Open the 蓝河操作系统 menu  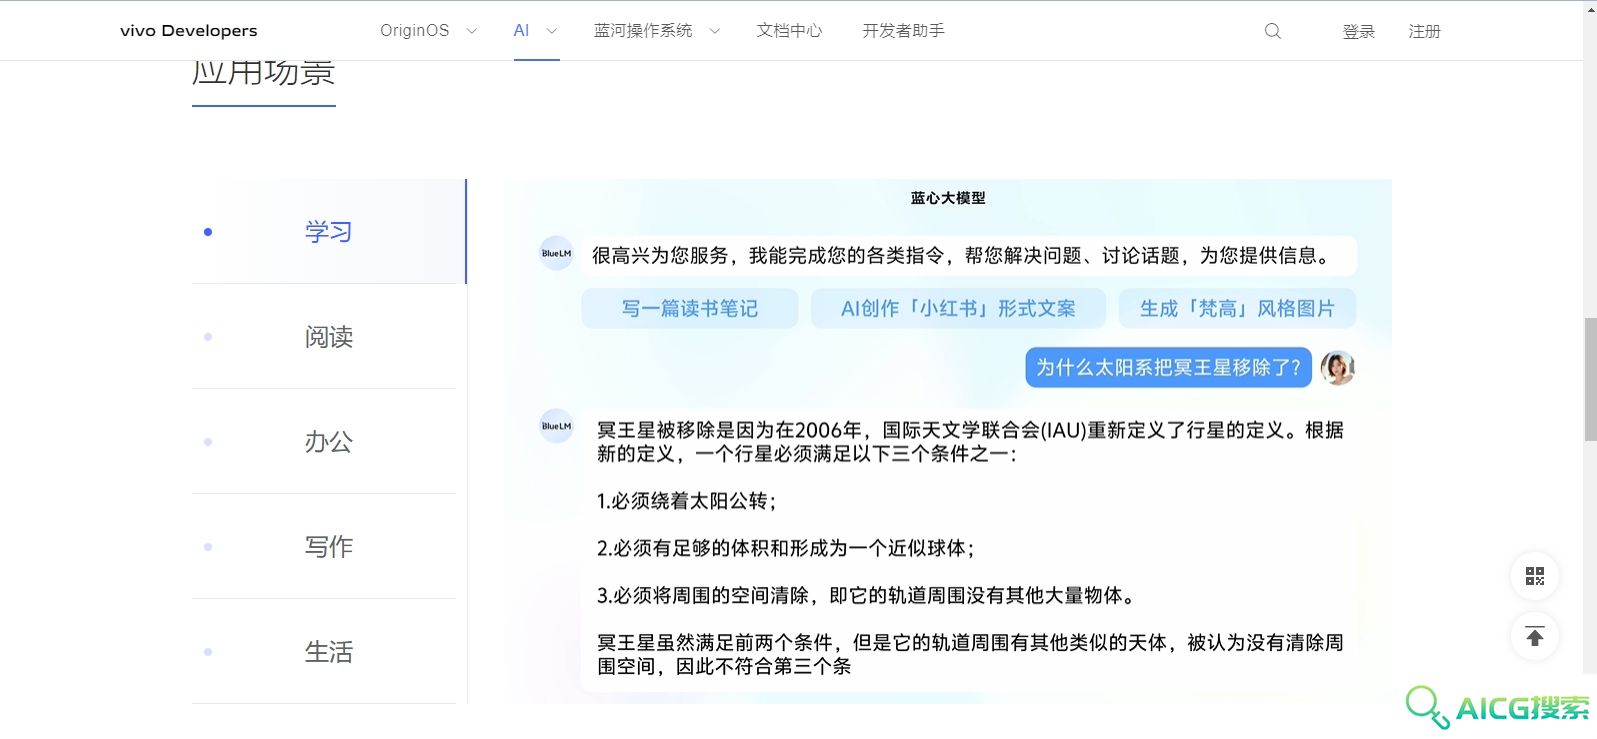pos(643,31)
